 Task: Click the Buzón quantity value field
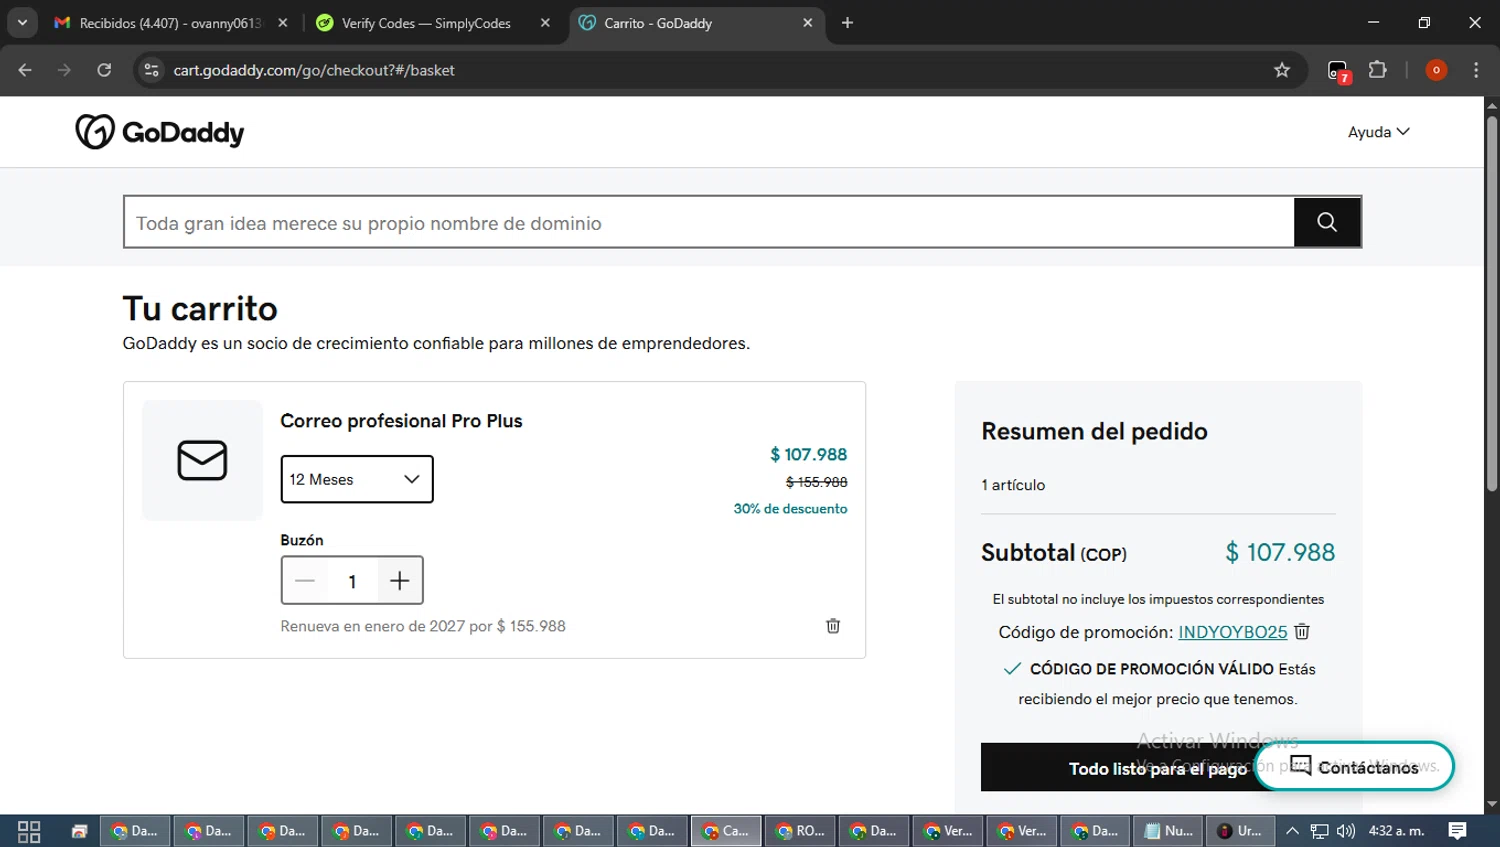[x=352, y=581]
